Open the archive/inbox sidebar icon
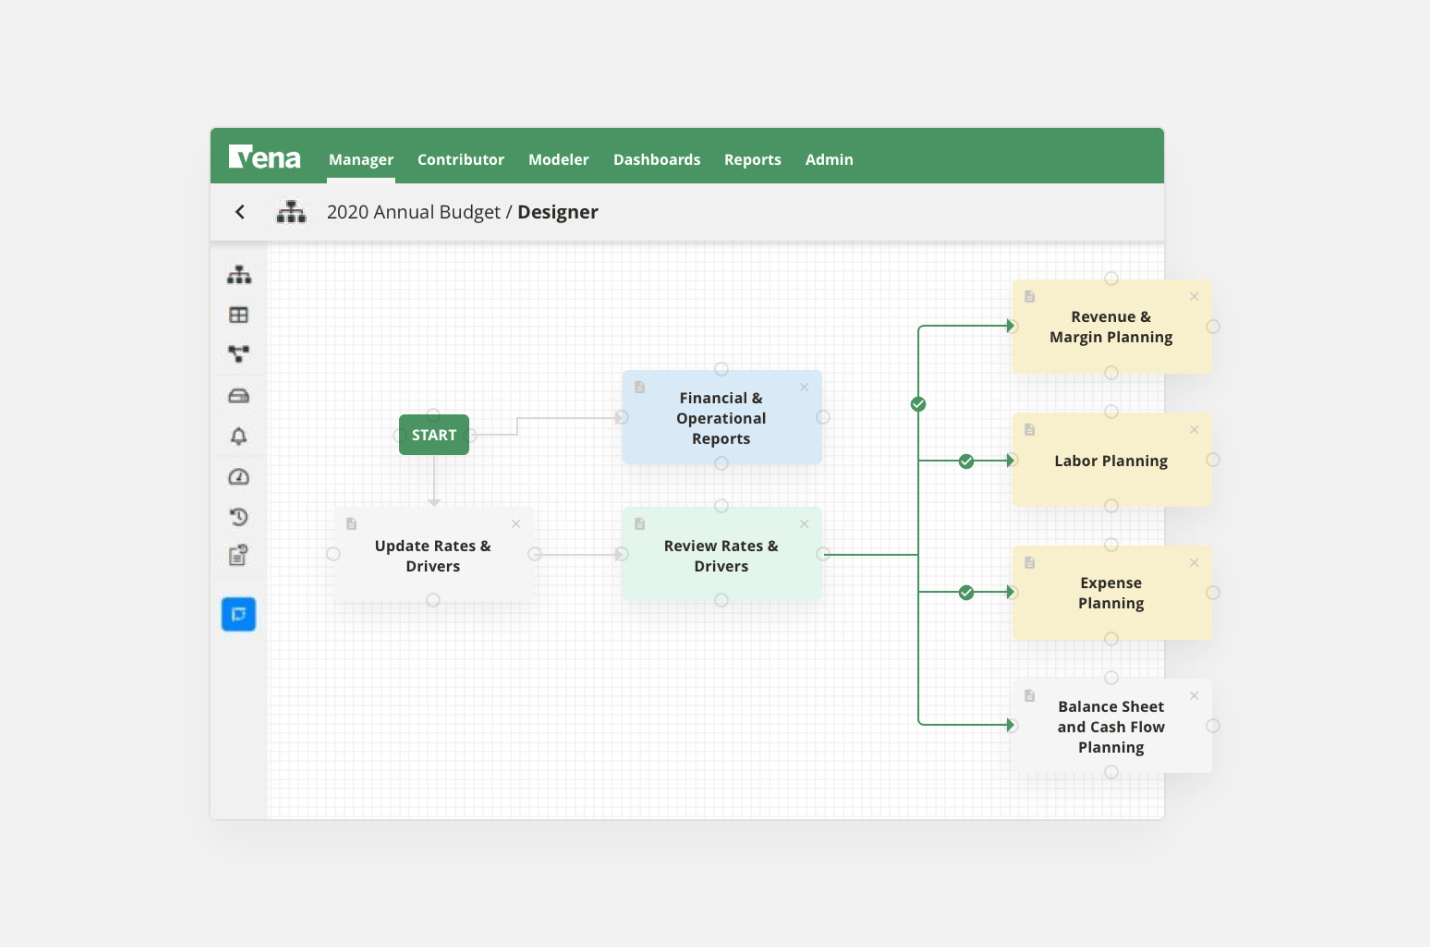 [x=238, y=395]
